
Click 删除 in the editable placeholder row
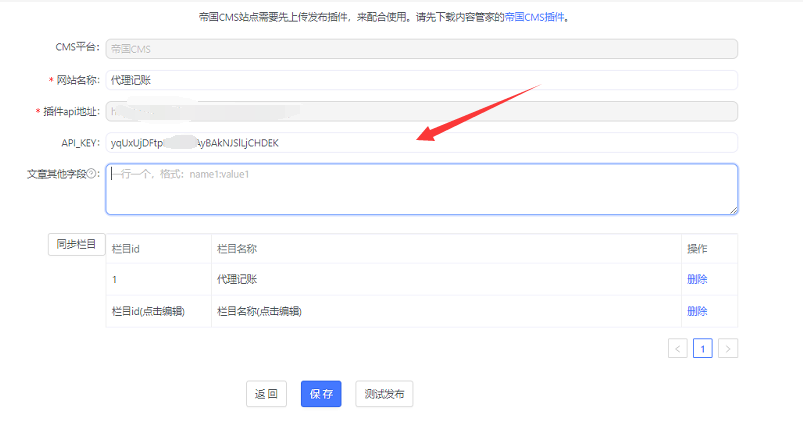pyautogui.click(x=697, y=311)
